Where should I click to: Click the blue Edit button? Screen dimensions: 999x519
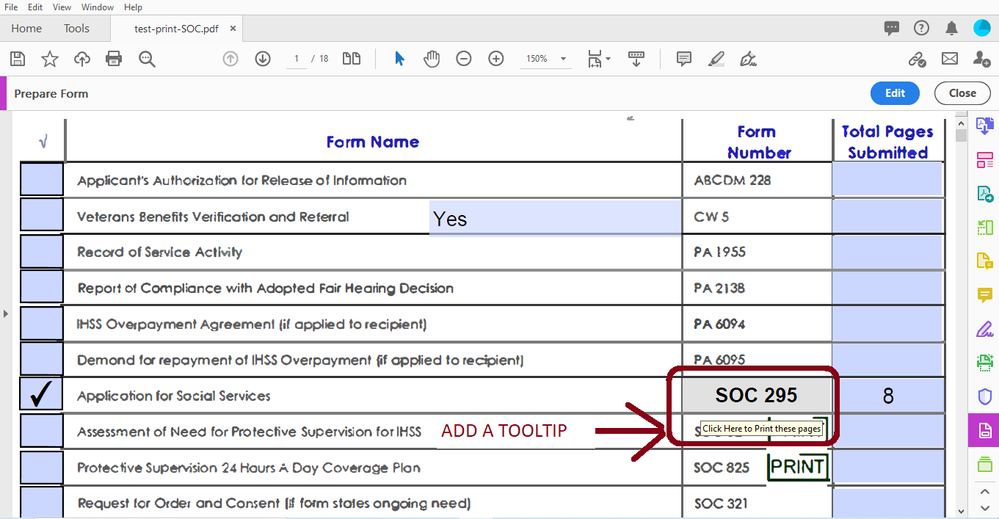pyautogui.click(x=895, y=93)
